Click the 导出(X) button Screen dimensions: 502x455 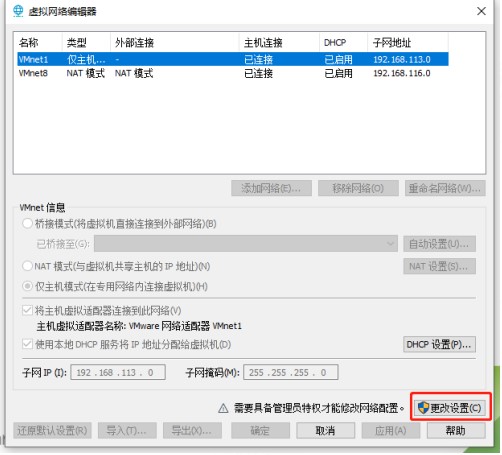192,430
